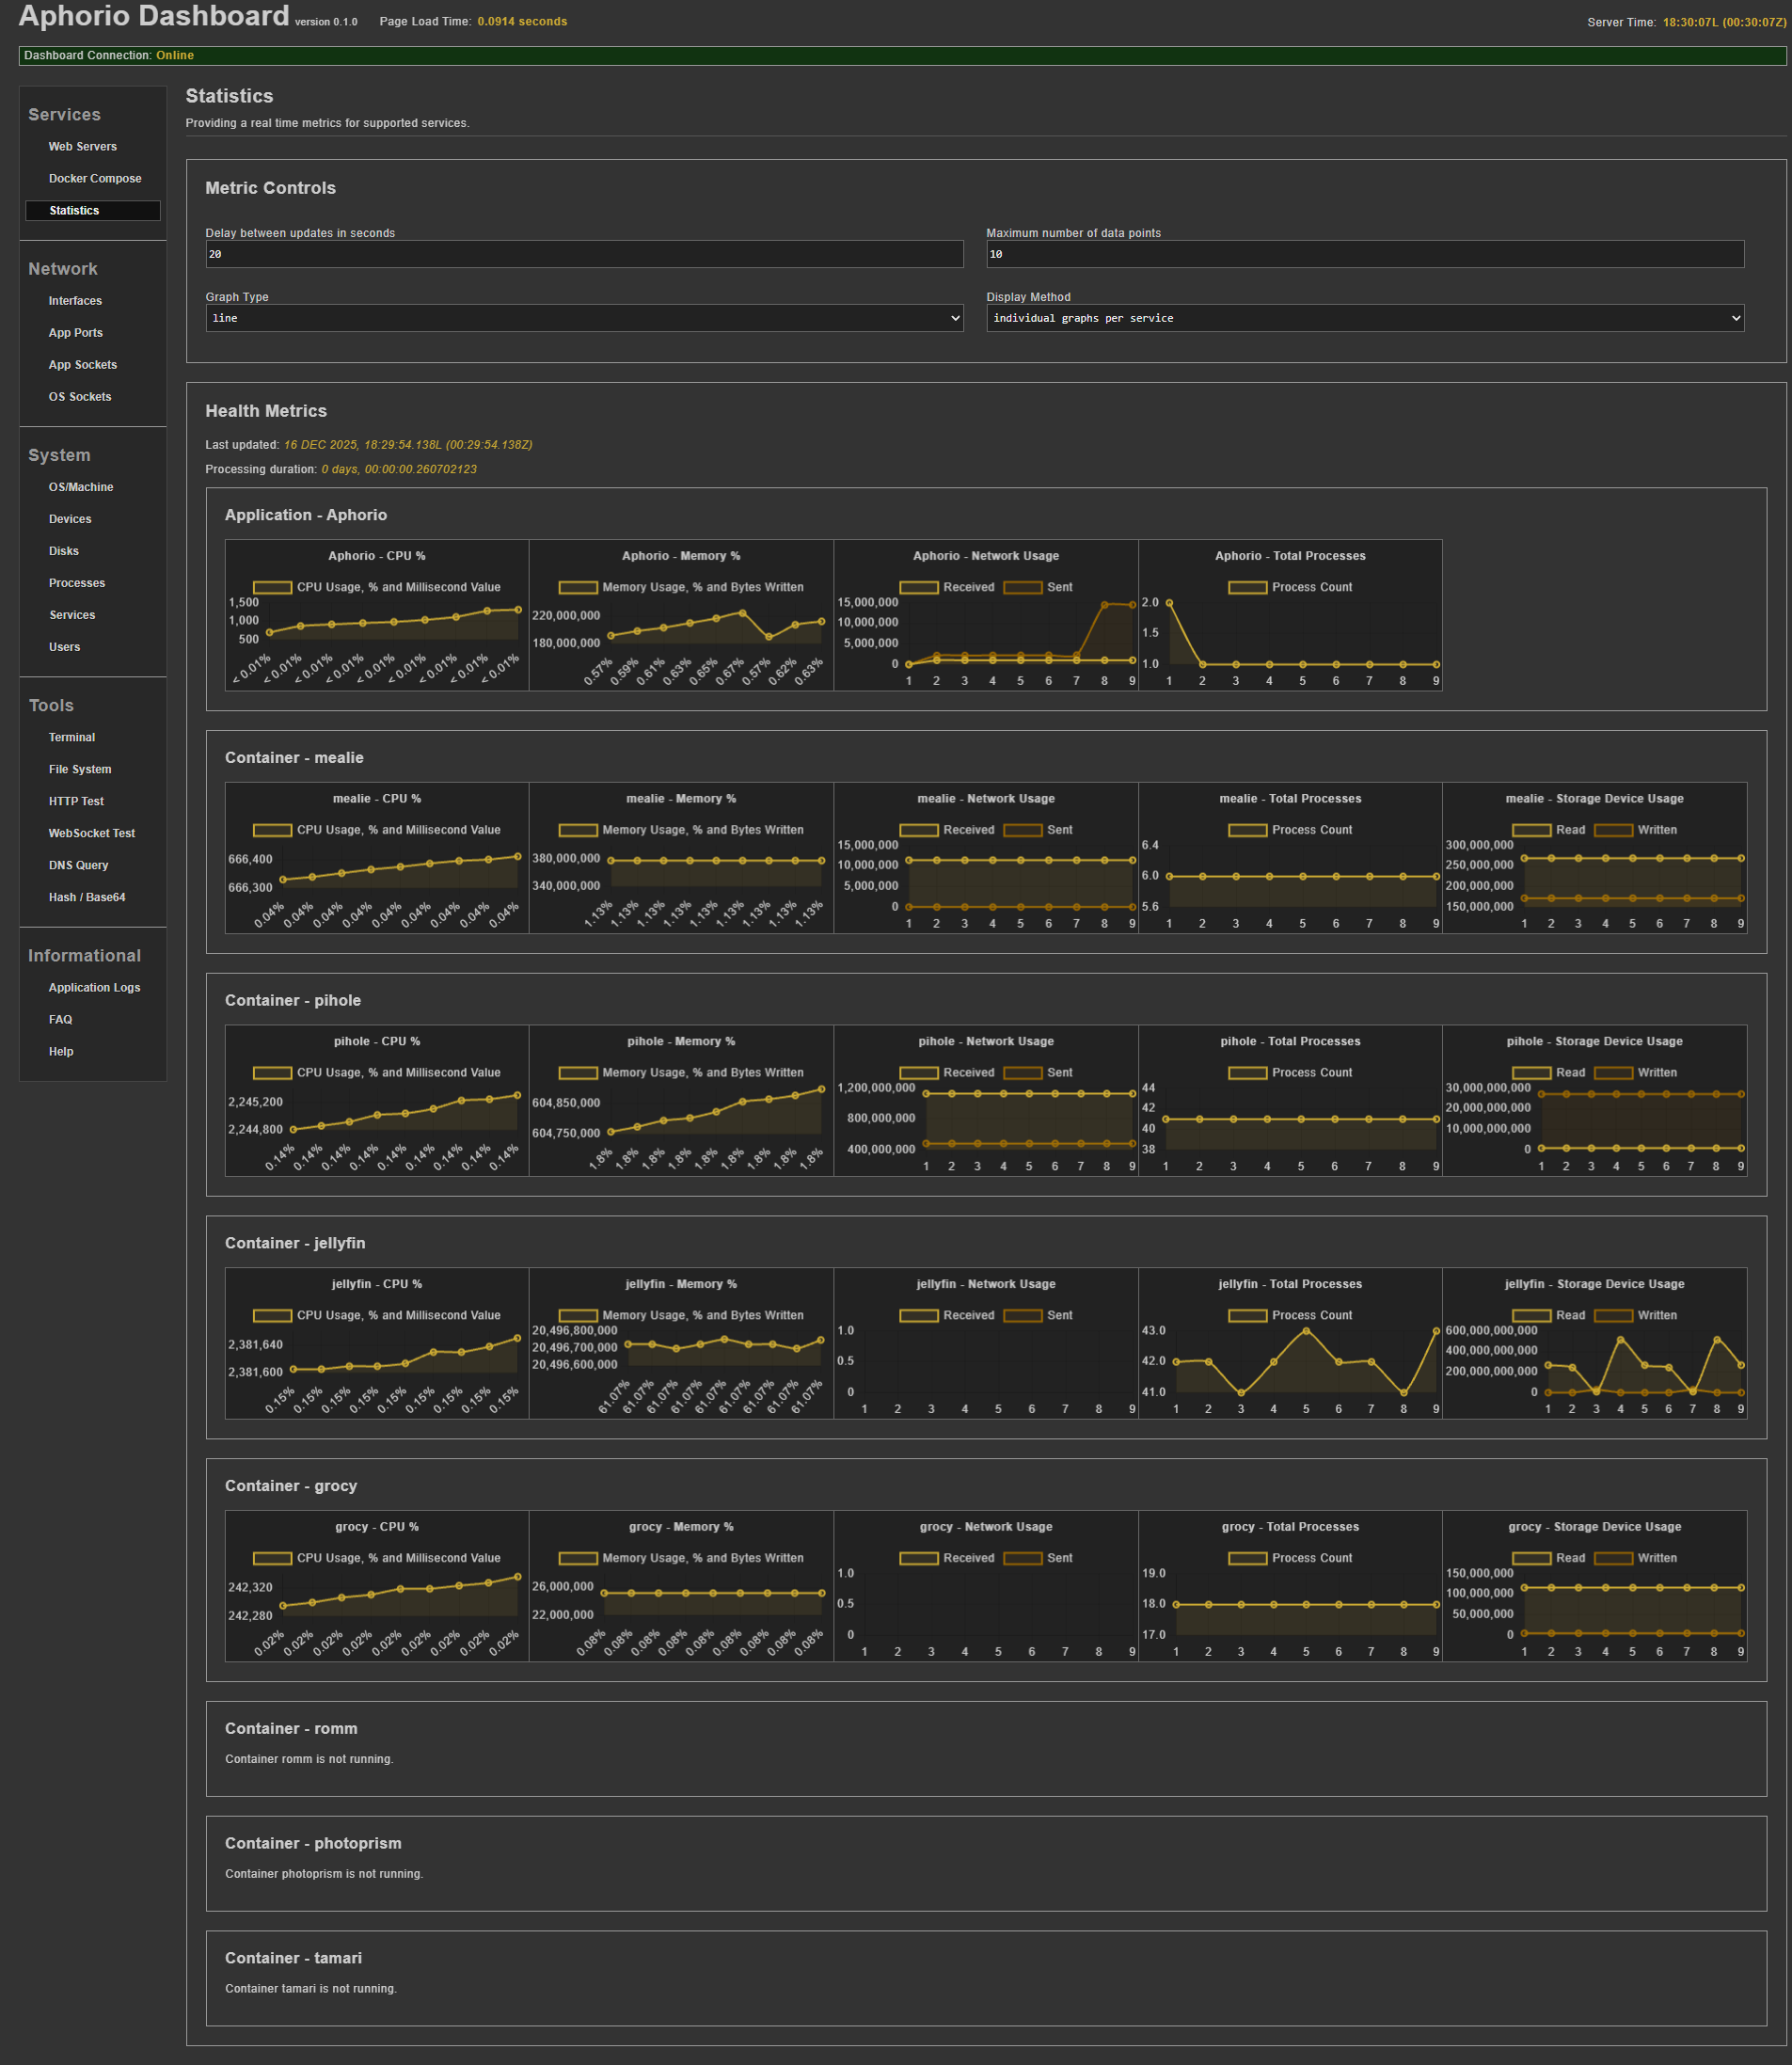Open the Web Servers page
The height and width of the screenshot is (2065, 1792).
[82, 147]
